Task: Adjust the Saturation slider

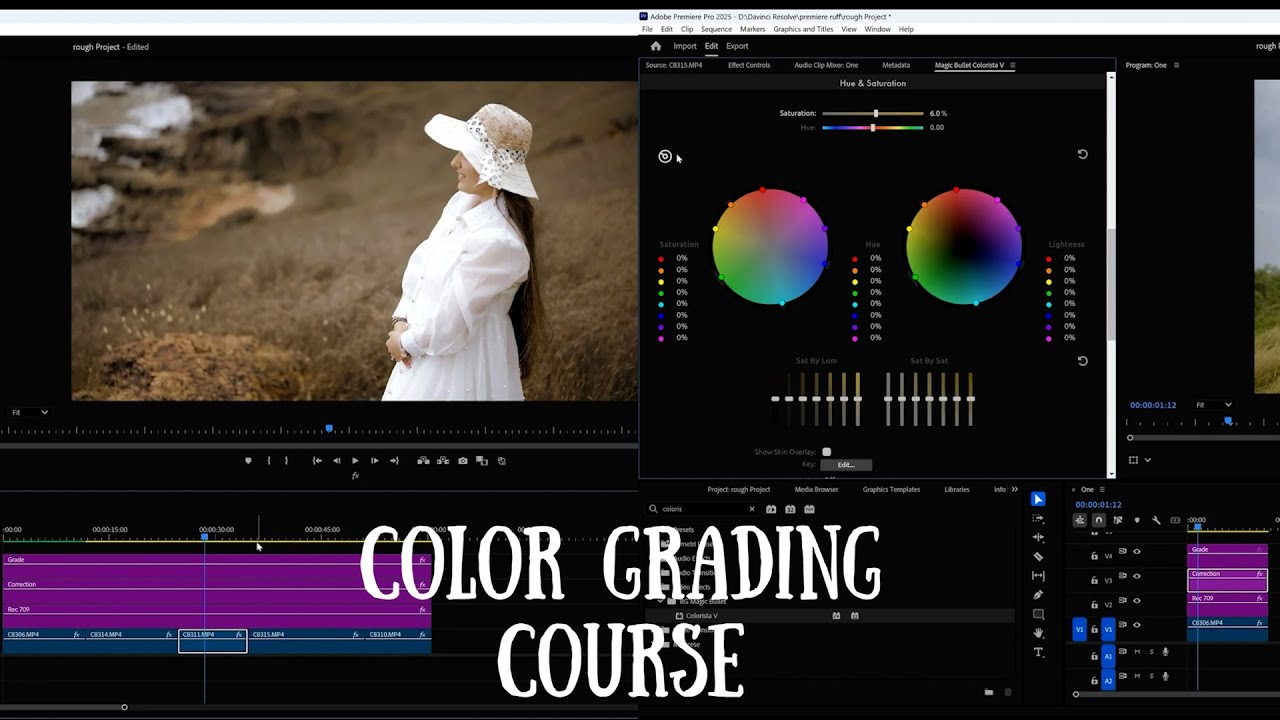Action: (x=872, y=113)
